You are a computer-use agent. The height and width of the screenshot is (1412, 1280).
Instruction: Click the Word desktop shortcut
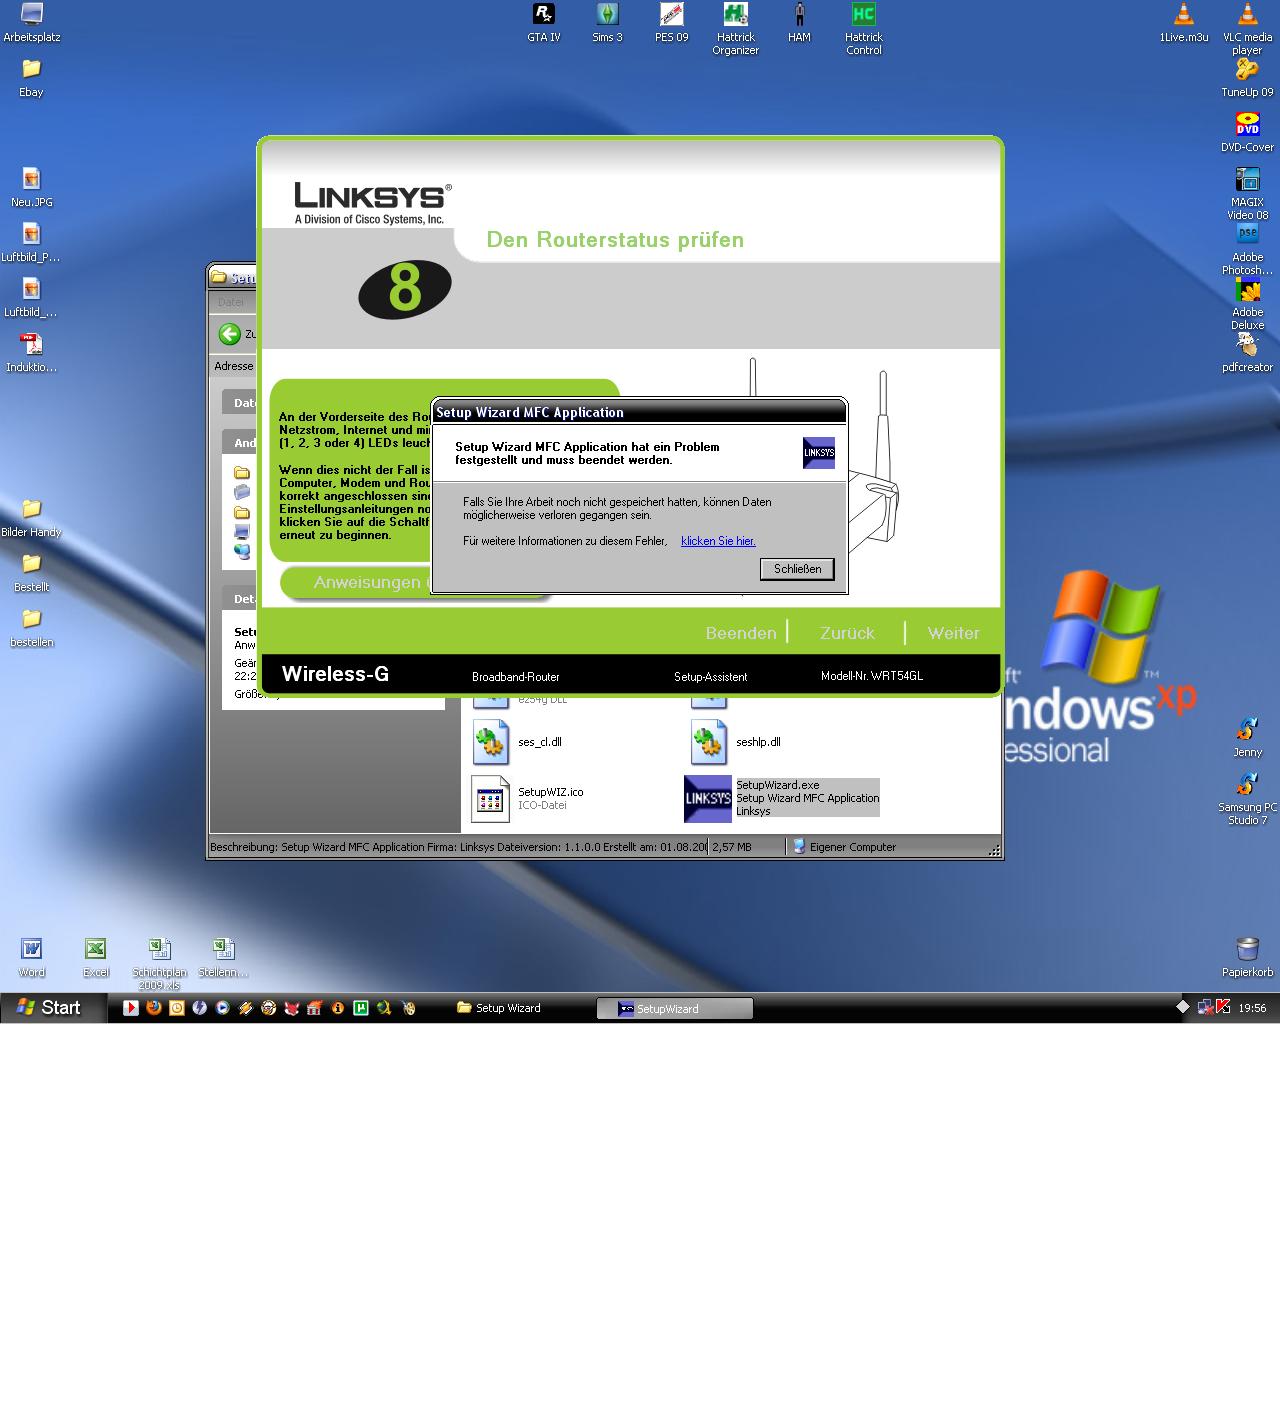pyautogui.click(x=32, y=958)
